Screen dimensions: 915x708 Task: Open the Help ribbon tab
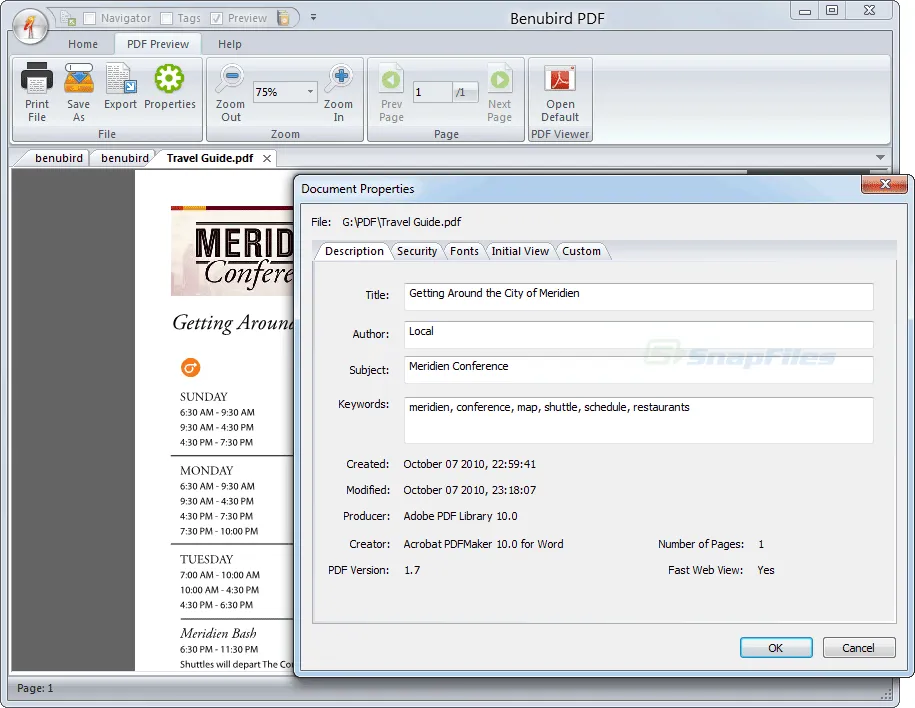(x=229, y=44)
